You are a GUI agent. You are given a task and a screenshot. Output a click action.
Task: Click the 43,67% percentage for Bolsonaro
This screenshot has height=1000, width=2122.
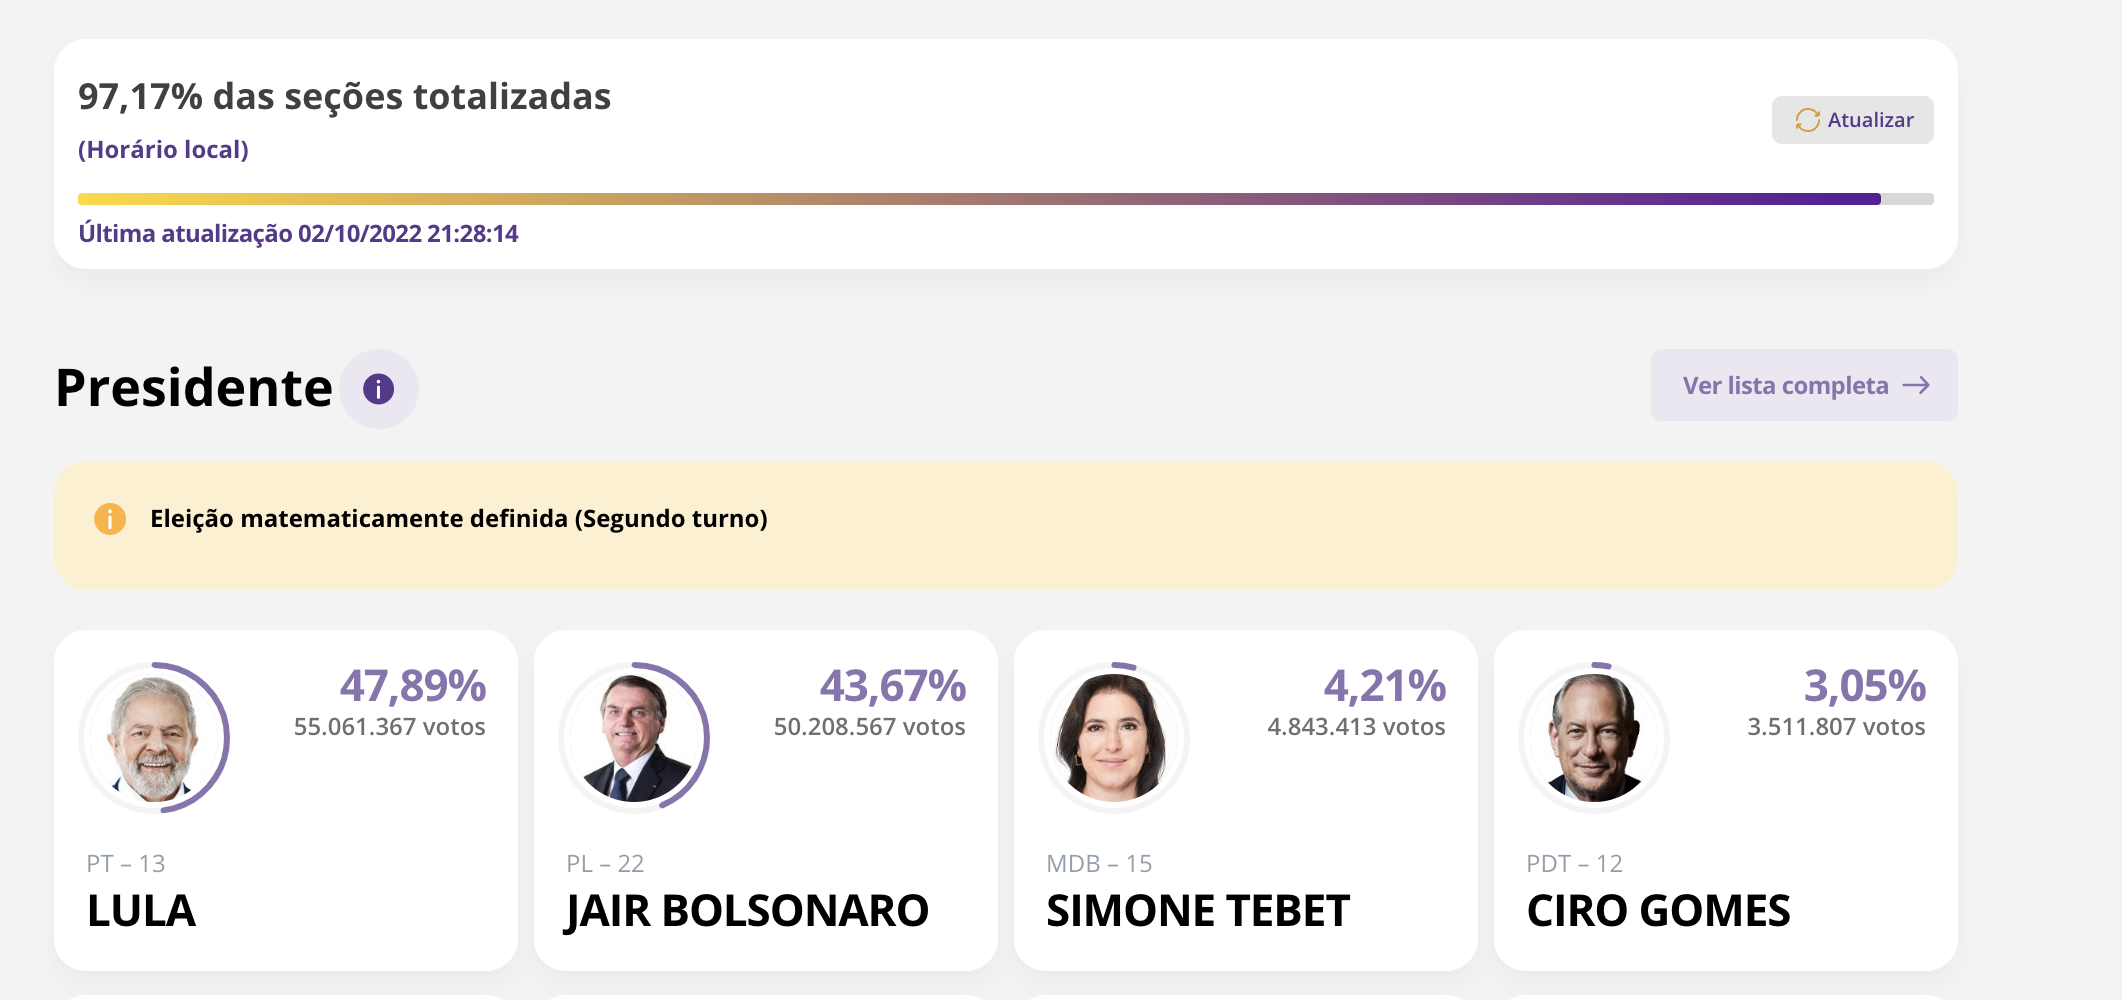click(893, 686)
